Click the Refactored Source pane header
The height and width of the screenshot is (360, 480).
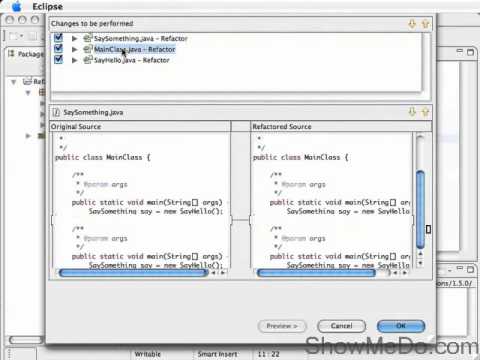coord(341,126)
